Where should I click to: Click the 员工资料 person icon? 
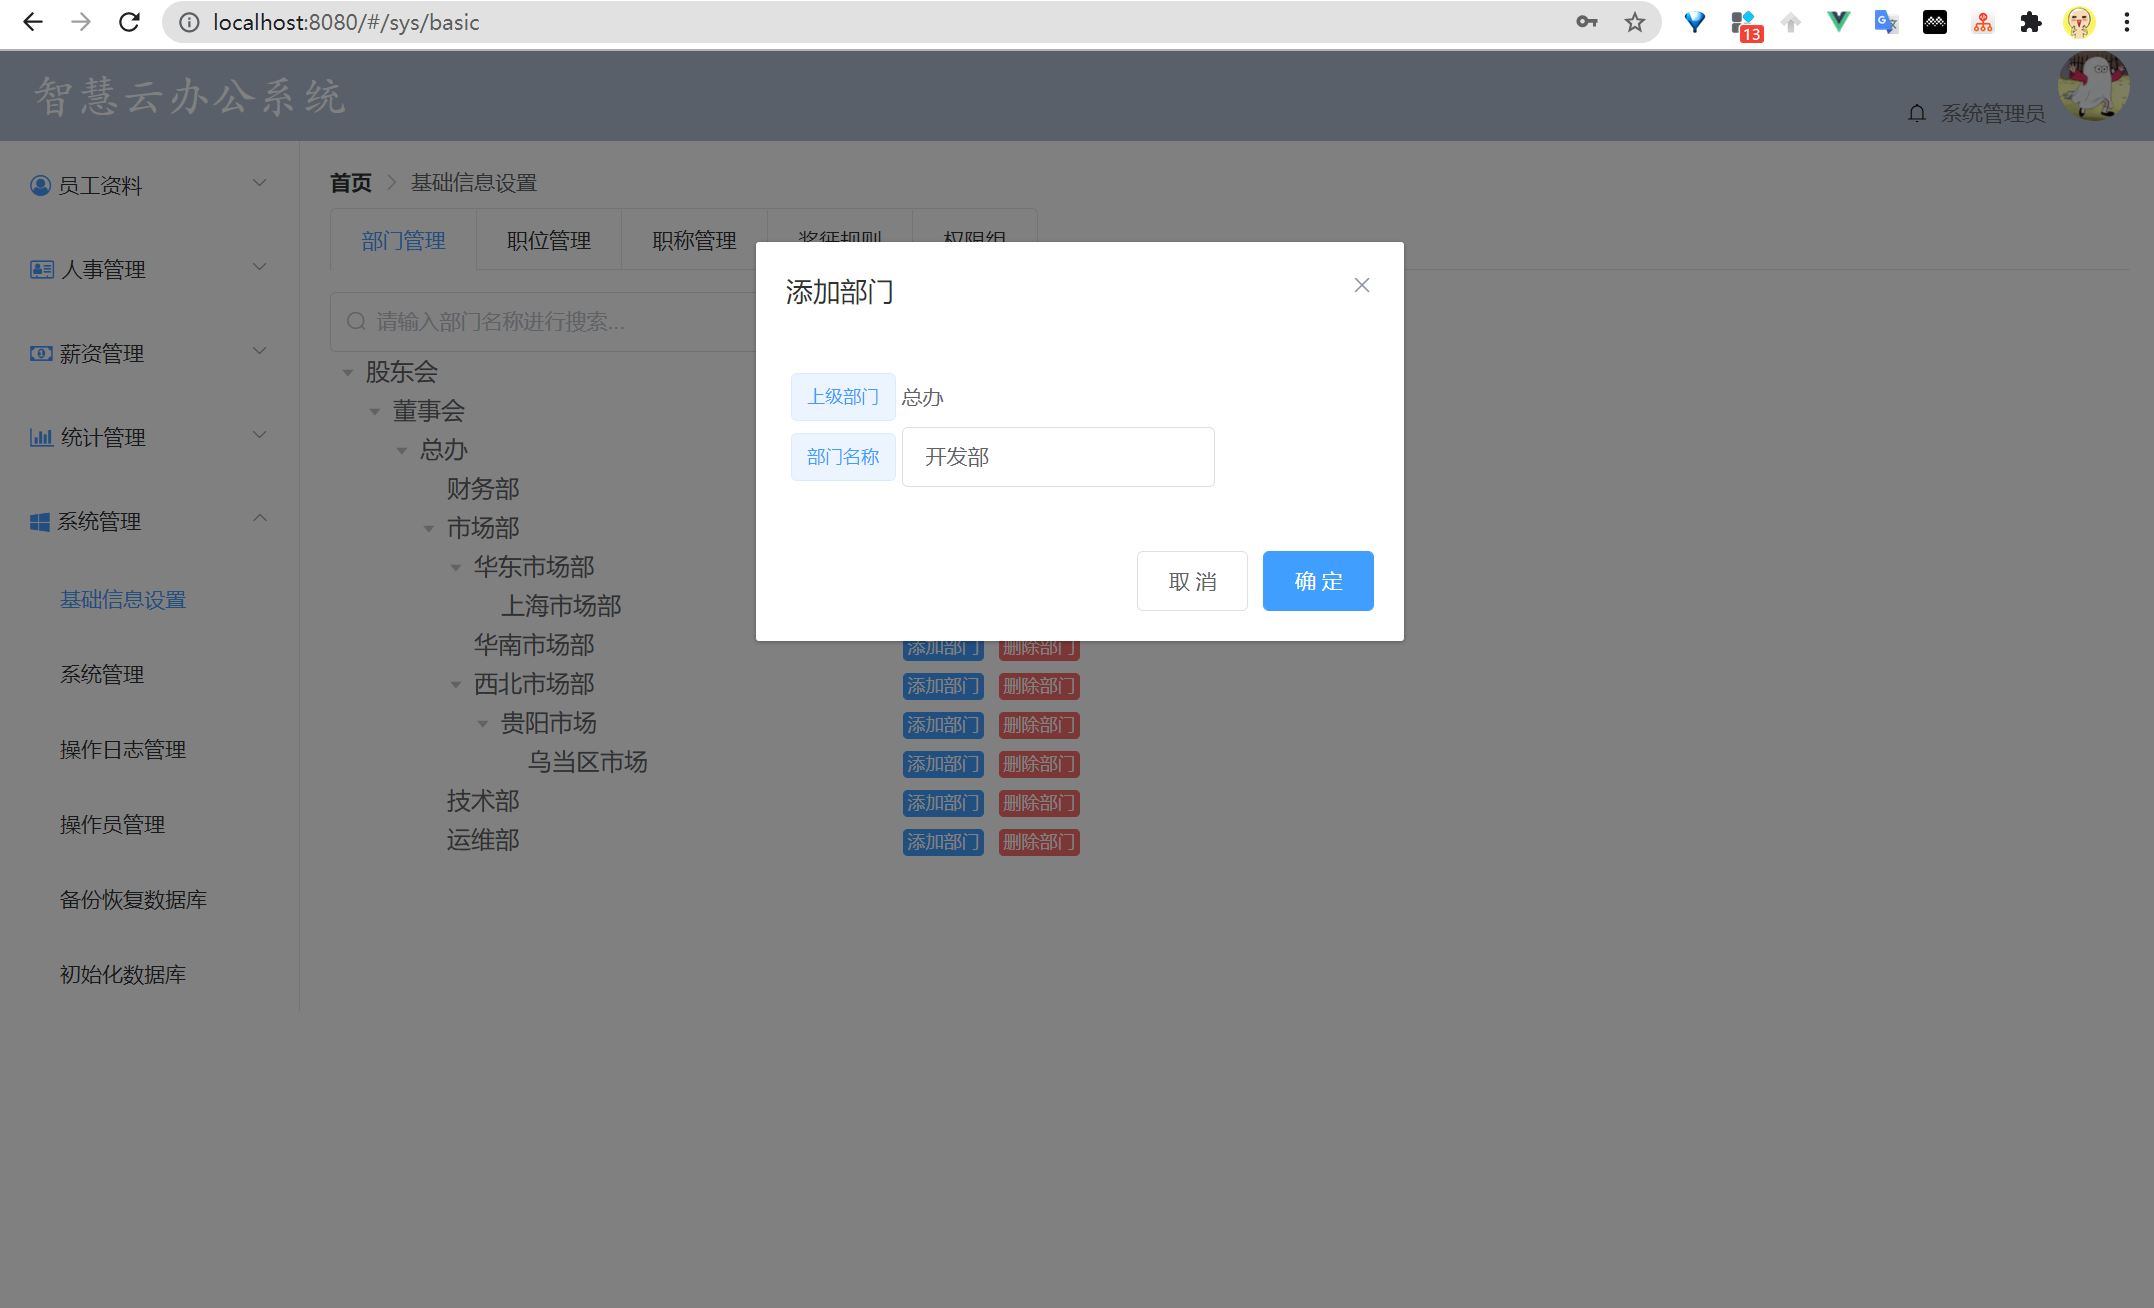tap(40, 186)
